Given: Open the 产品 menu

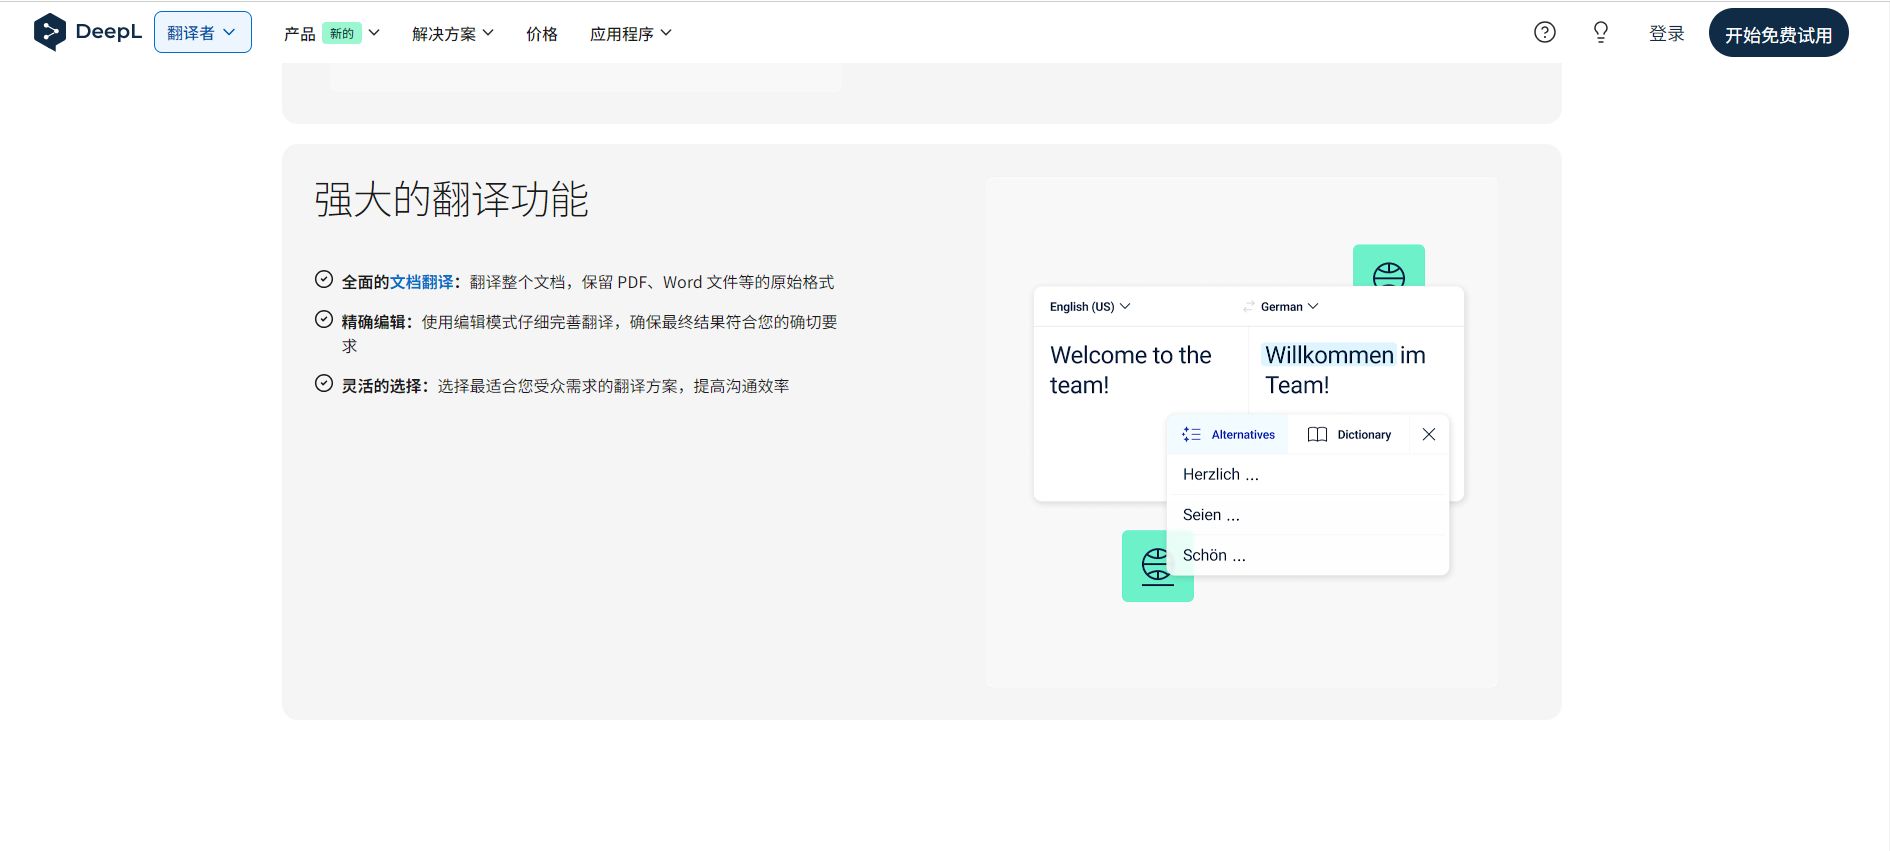Looking at the screenshot, I should pos(331,34).
